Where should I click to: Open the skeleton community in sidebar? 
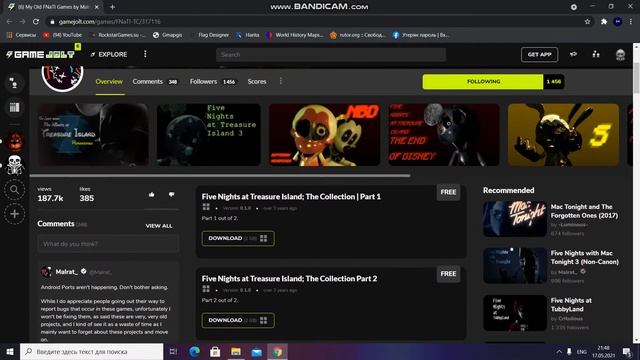(x=15, y=165)
